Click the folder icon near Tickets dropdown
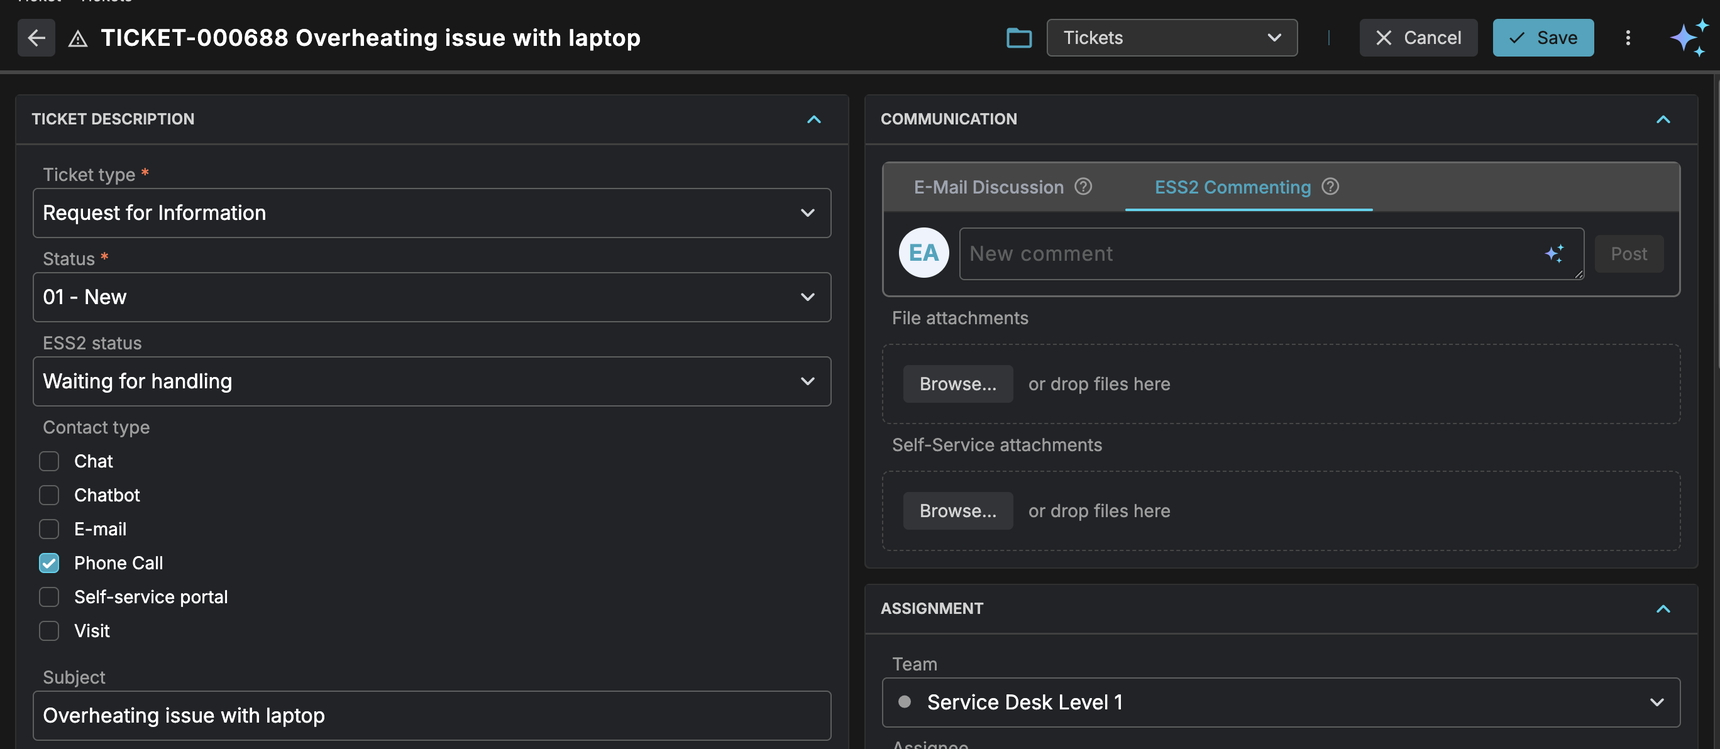 (1018, 38)
